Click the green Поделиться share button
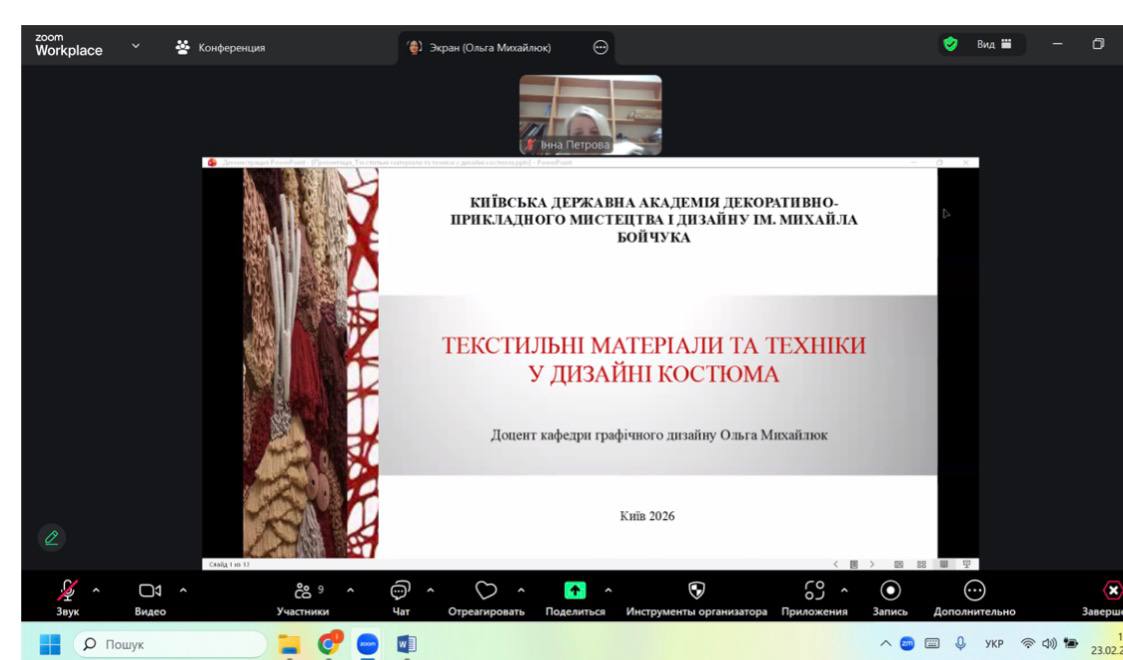Screen dimensions: 1123x660 [x=575, y=591]
